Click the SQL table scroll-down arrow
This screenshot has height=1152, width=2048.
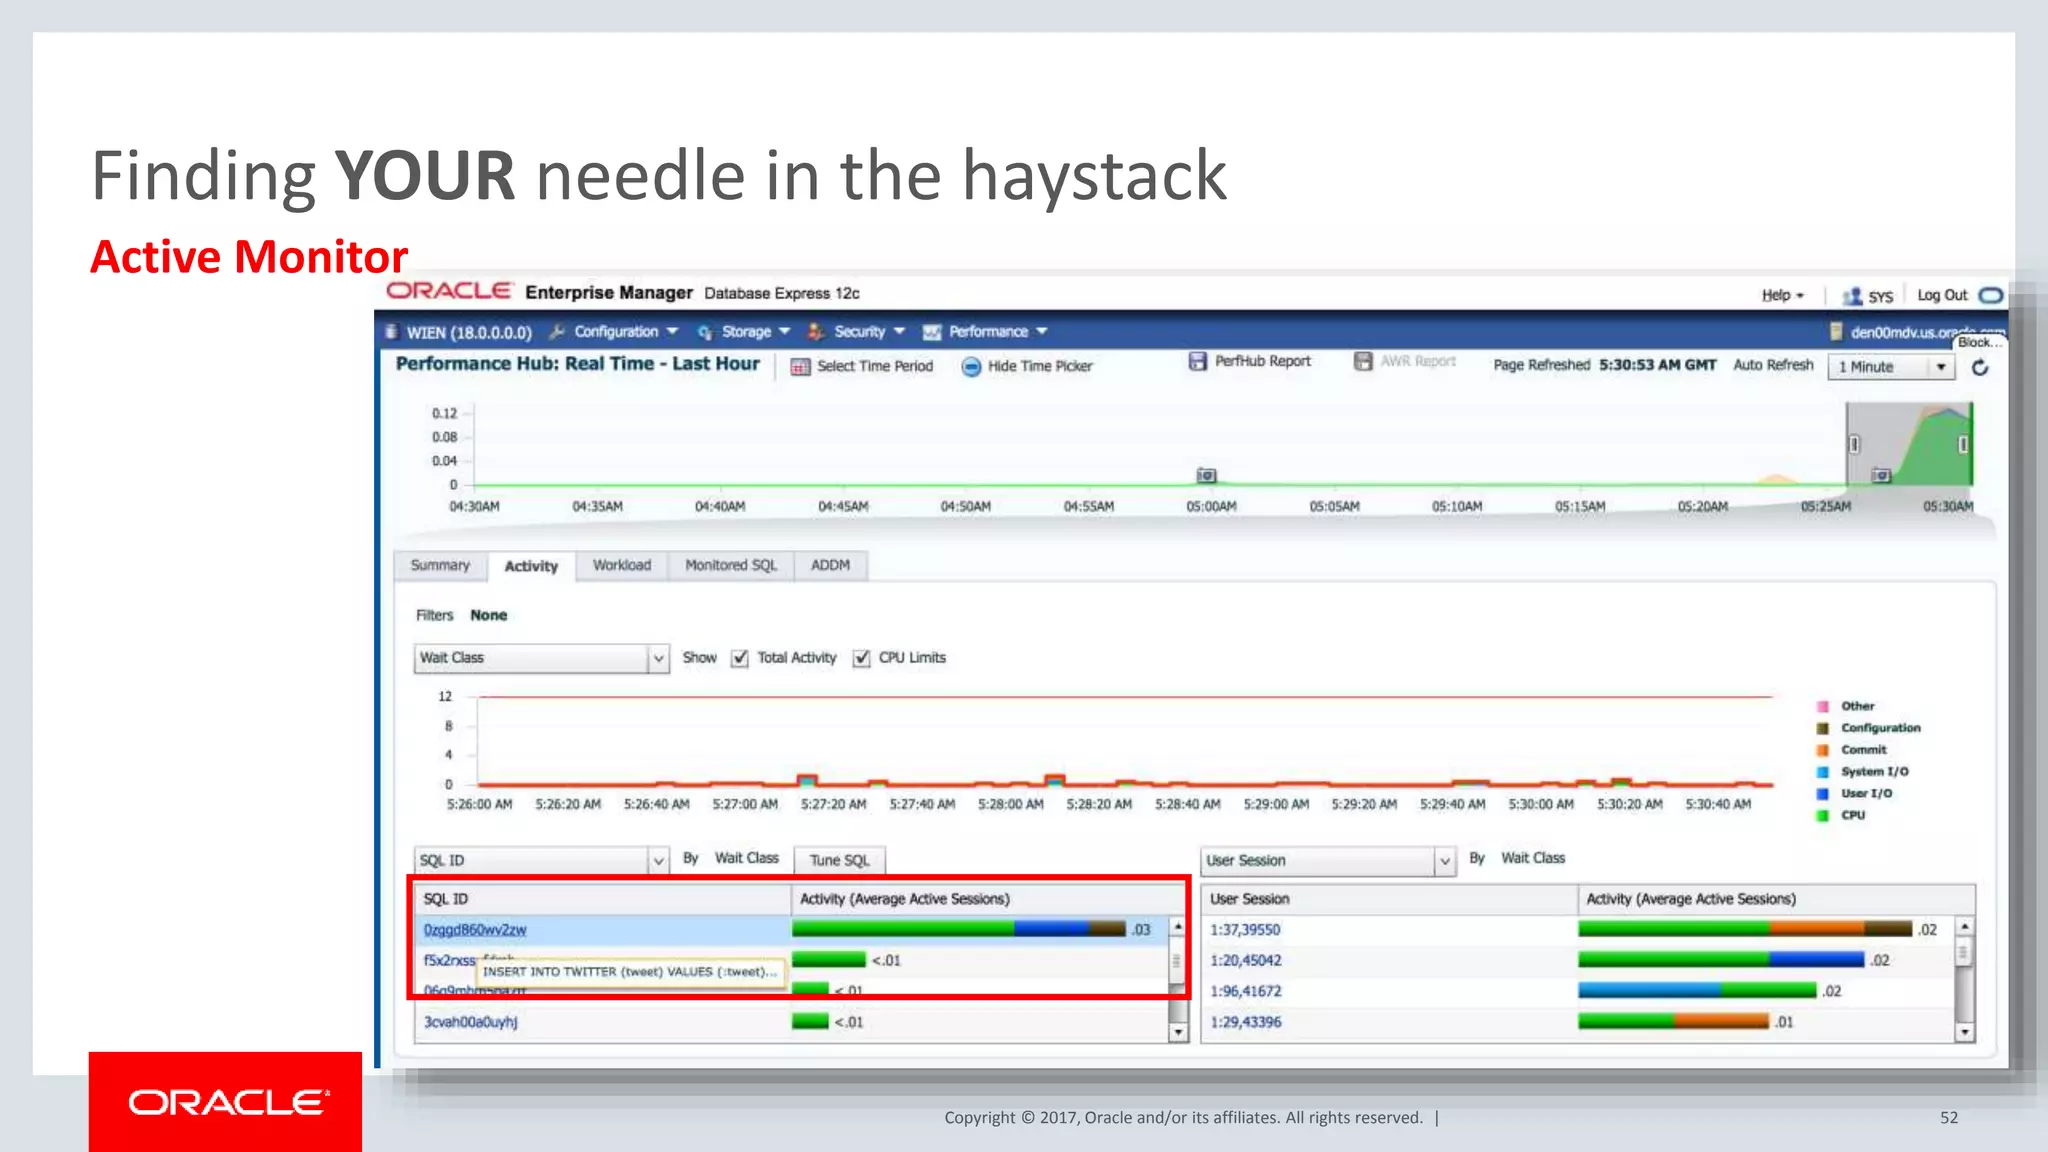pyautogui.click(x=1178, y=1032)
